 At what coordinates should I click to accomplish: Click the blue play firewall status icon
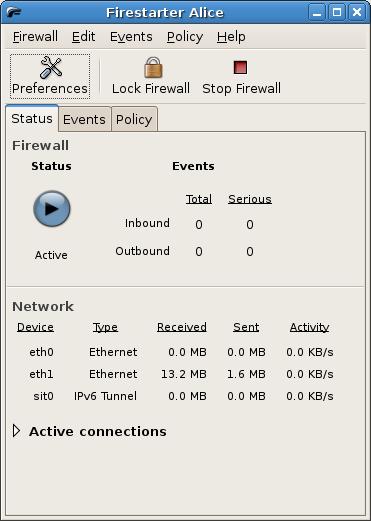point(52,209)
